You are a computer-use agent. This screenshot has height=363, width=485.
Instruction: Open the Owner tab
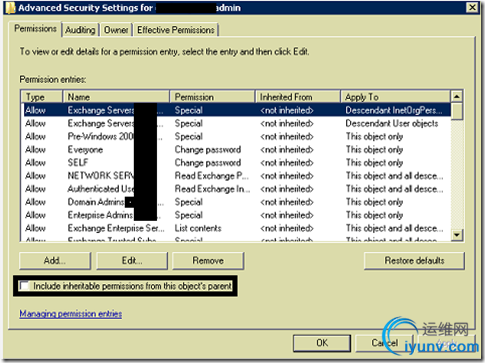tap(116, 30)
